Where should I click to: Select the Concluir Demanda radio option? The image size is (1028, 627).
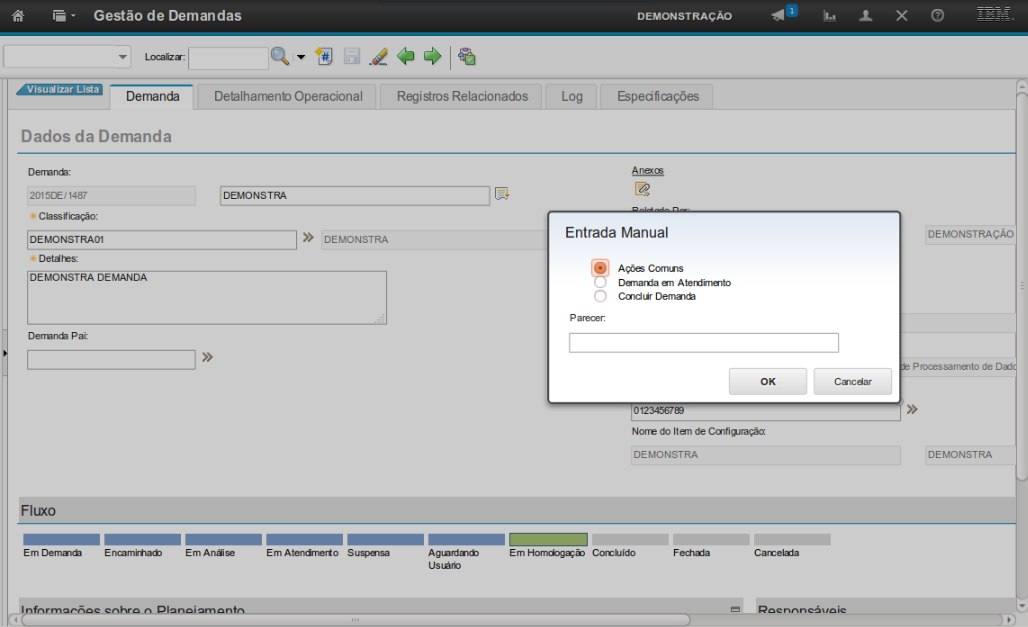[x=600, y=296]
